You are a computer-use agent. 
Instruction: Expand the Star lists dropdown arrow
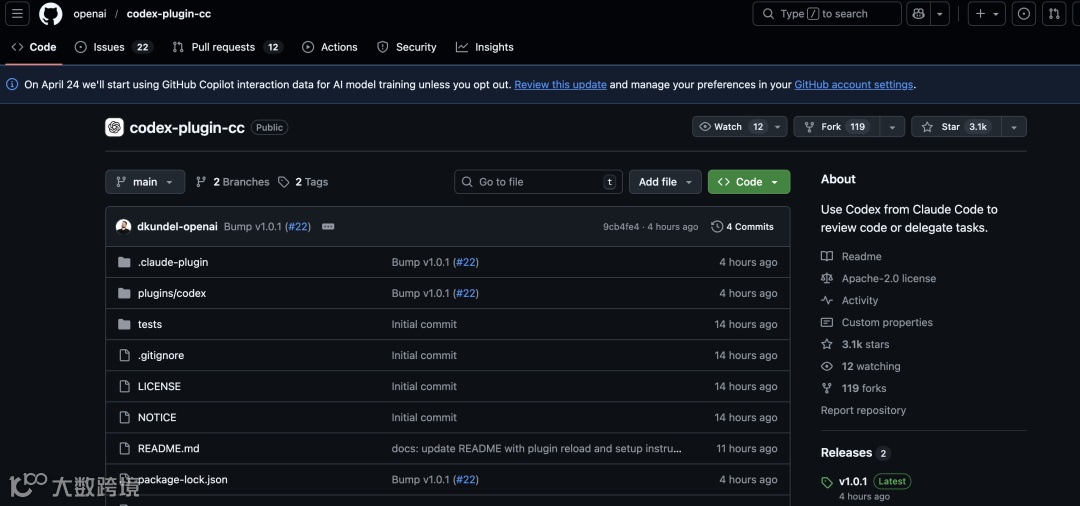pyautogui.click(x=1014, y=127)
